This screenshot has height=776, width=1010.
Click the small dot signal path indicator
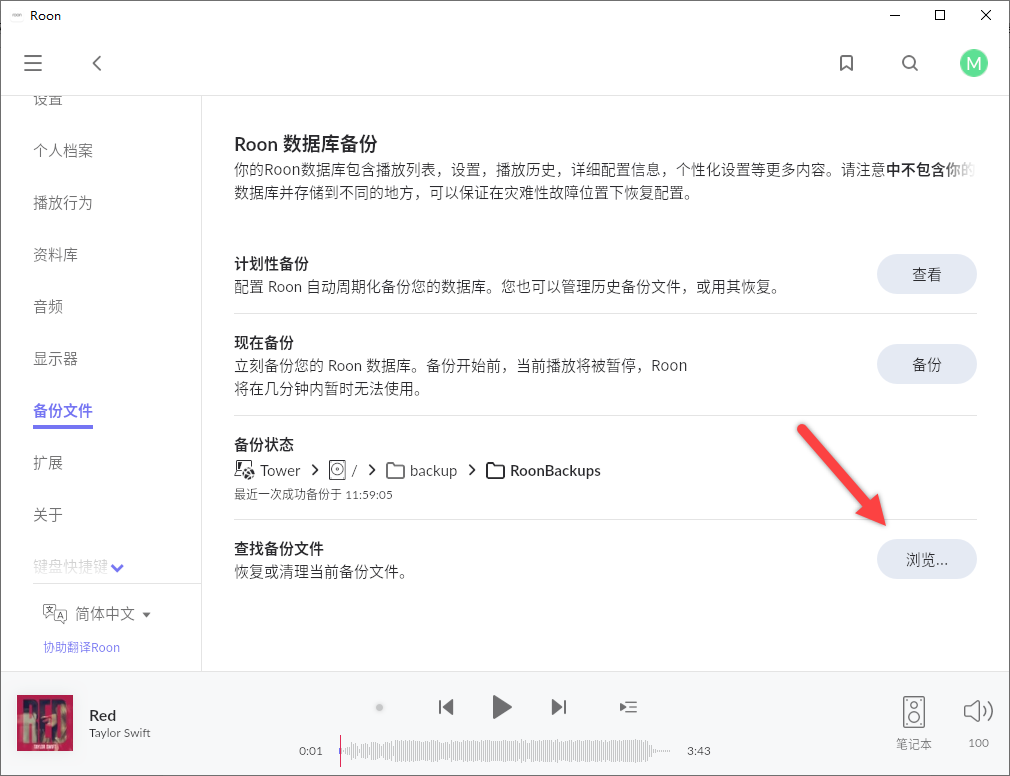pos(379,707)
